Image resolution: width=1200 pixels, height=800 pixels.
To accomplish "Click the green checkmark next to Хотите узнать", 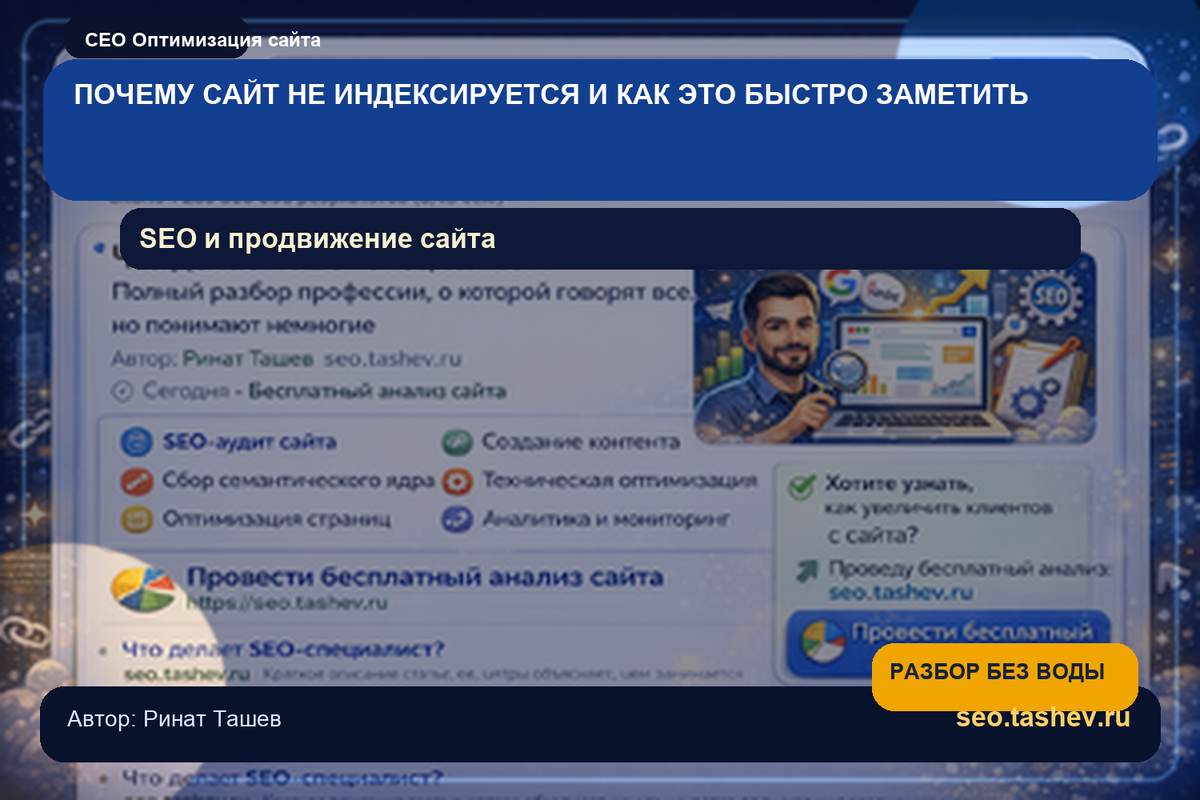I will point(800,487).
